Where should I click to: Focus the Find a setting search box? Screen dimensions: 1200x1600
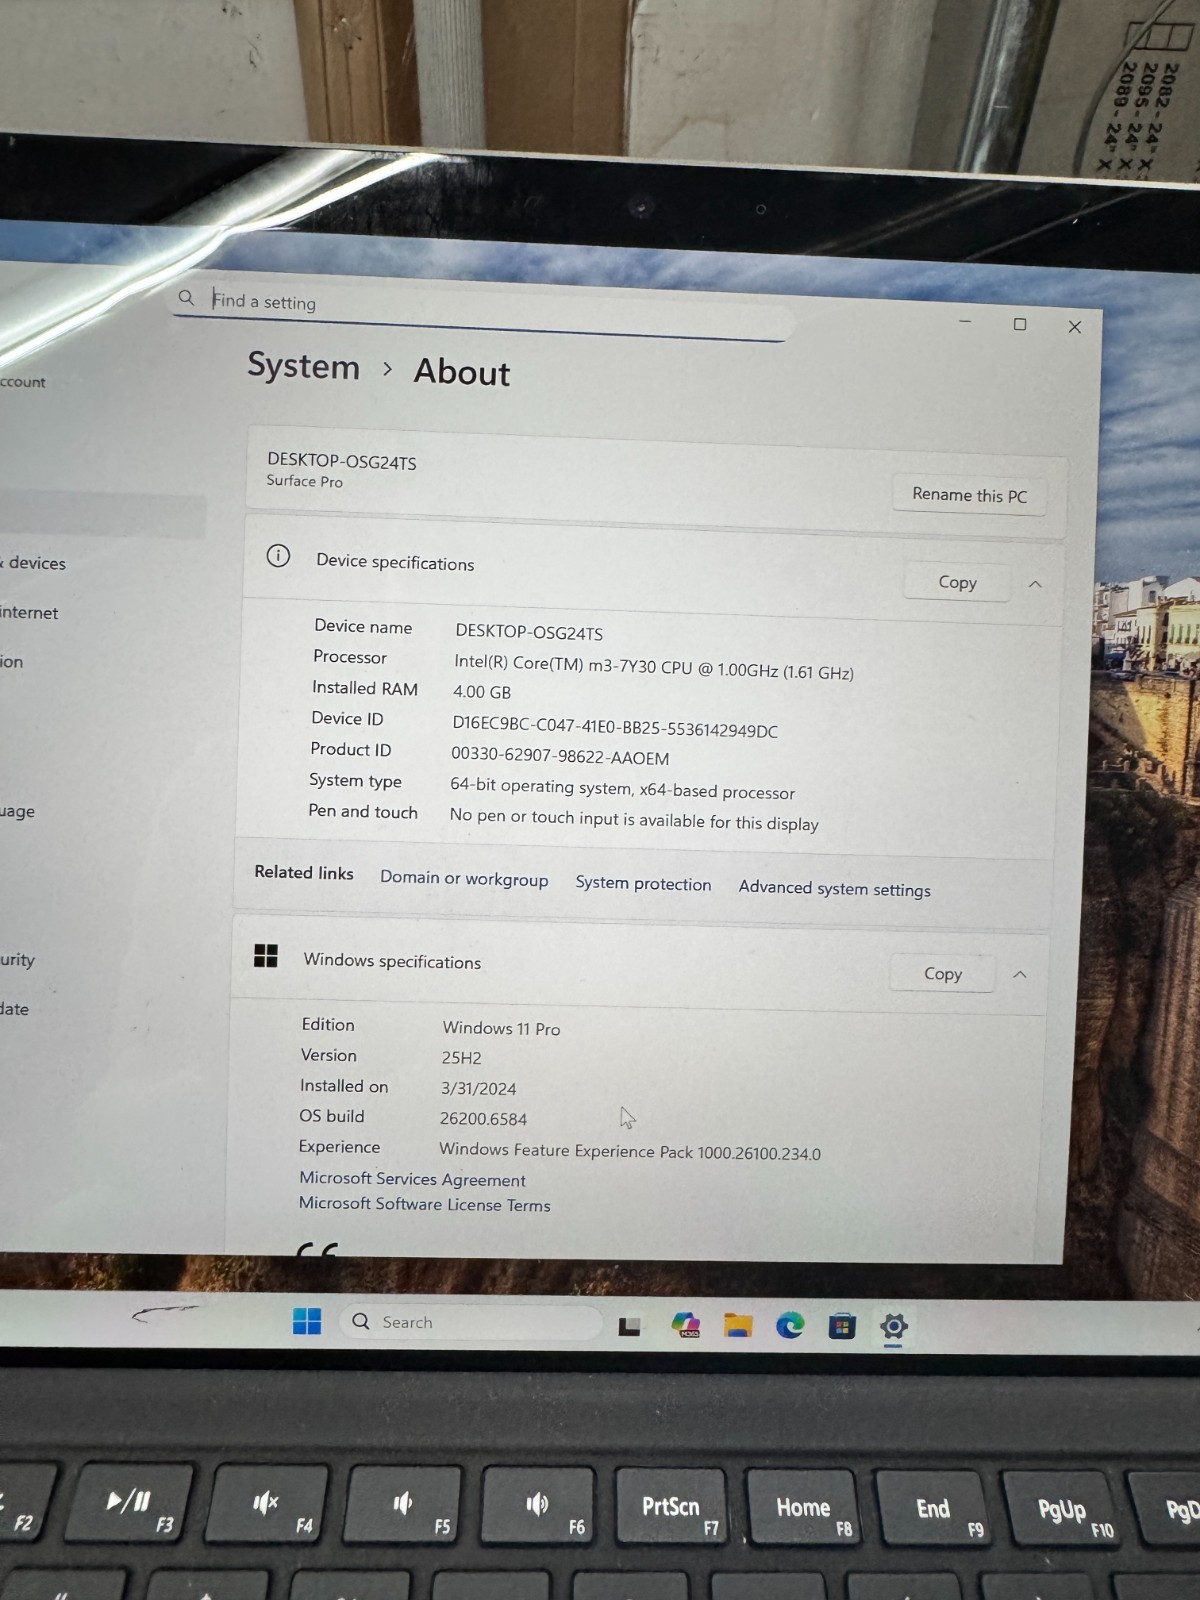point(480,310)
